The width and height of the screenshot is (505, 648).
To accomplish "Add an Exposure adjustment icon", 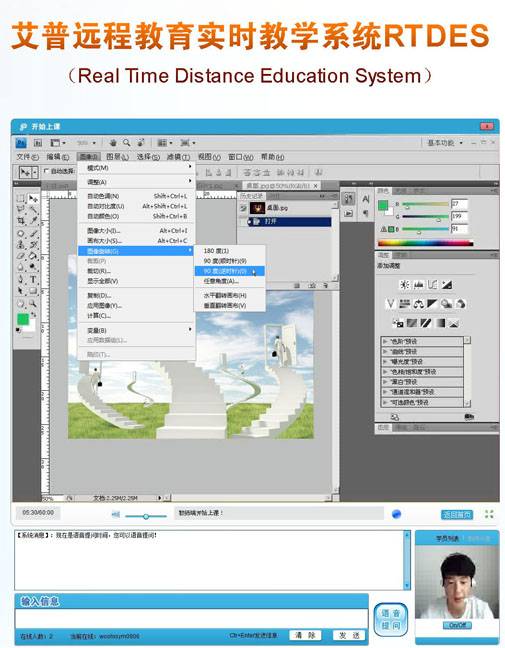I will tap(447, 285).
